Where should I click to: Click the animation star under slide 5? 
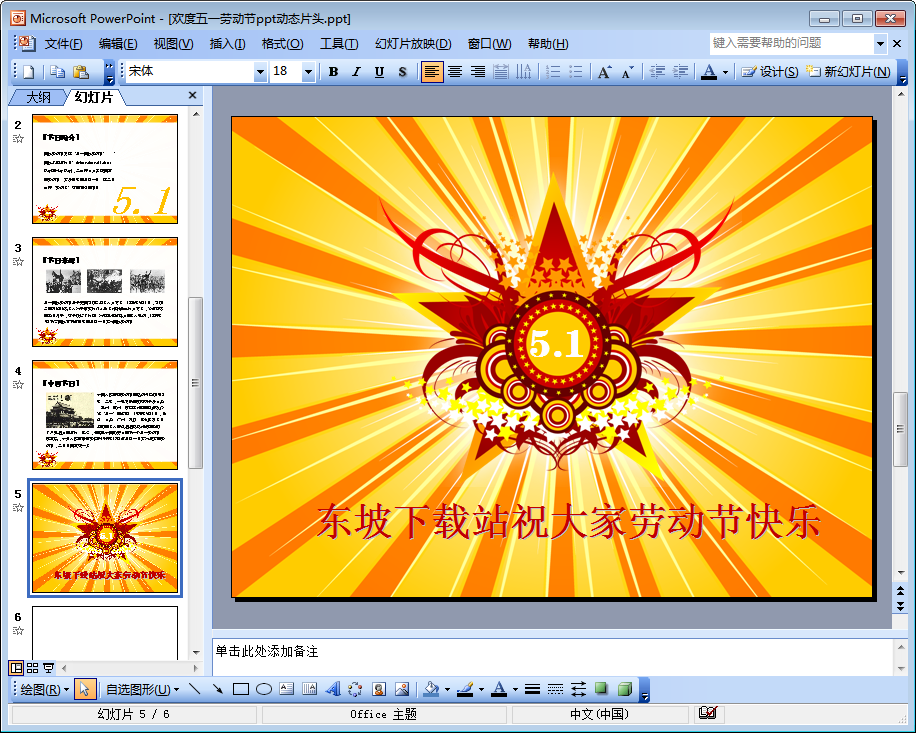coord(18,508)
